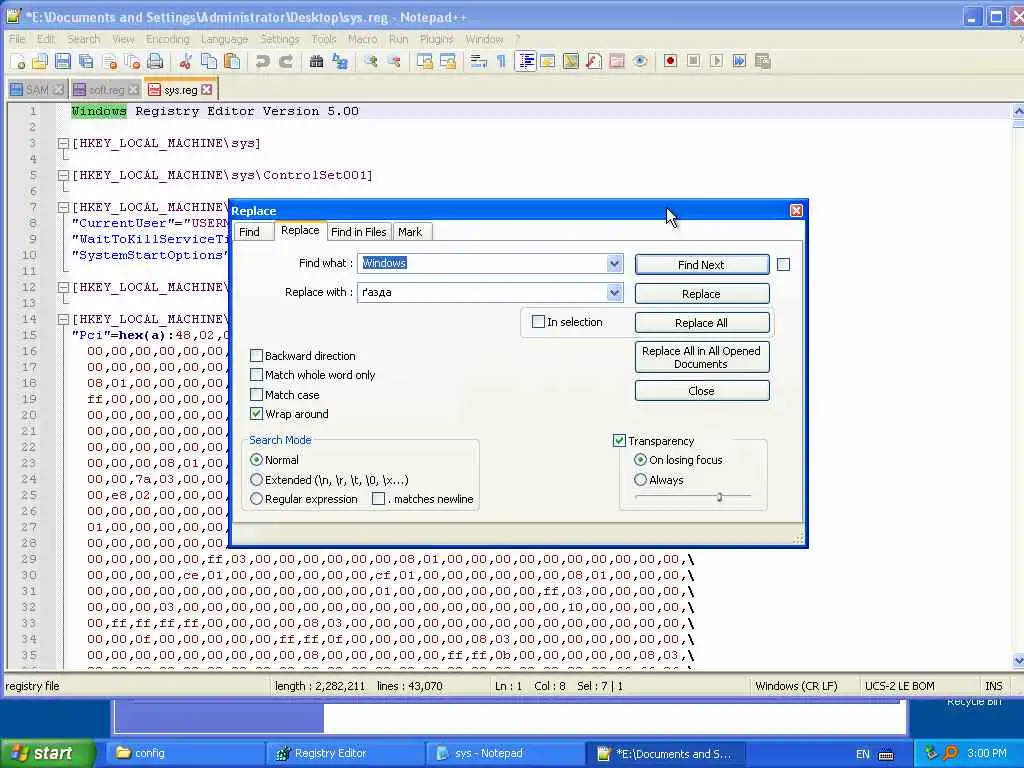The width and height of the screenshot is (1024, 768).
Task: Click the Find binoculars icon
Action: pos(317,61)
